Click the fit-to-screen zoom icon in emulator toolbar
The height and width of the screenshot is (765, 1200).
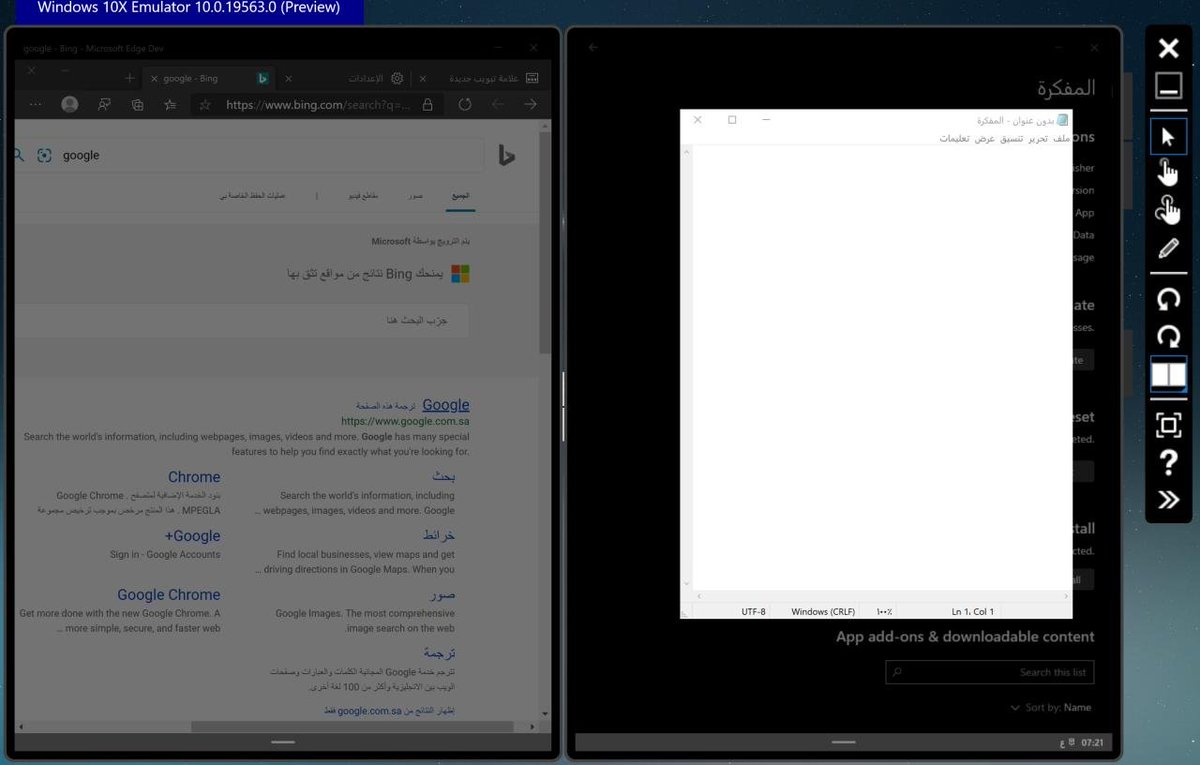(1168, 425)
